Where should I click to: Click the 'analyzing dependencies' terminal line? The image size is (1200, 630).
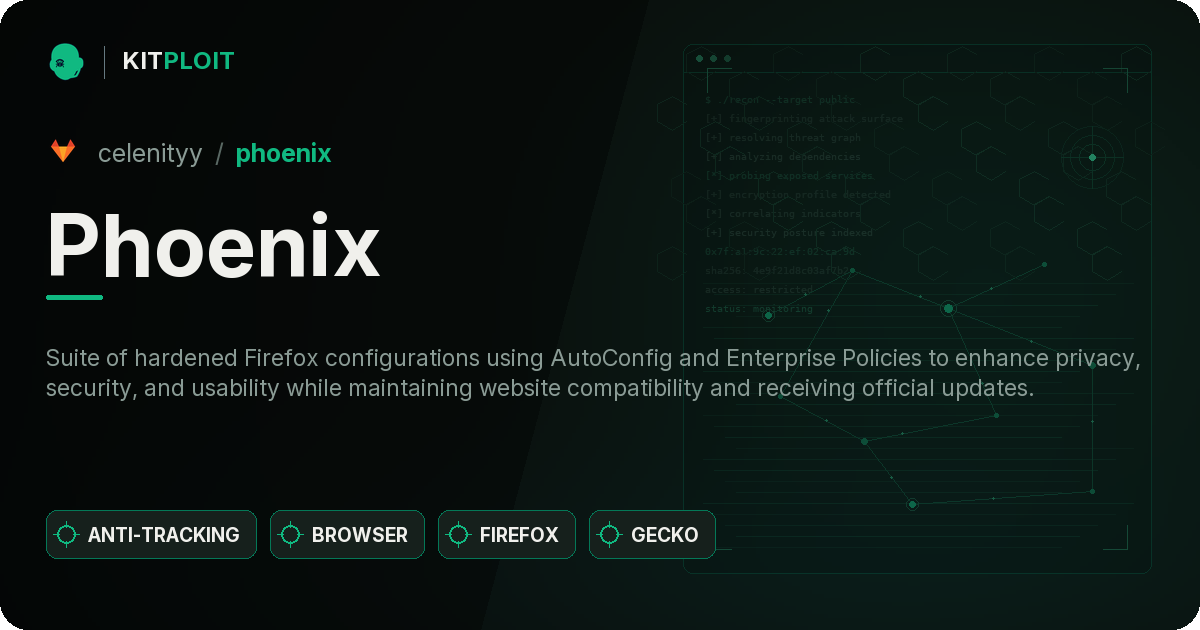pos(783,157)
